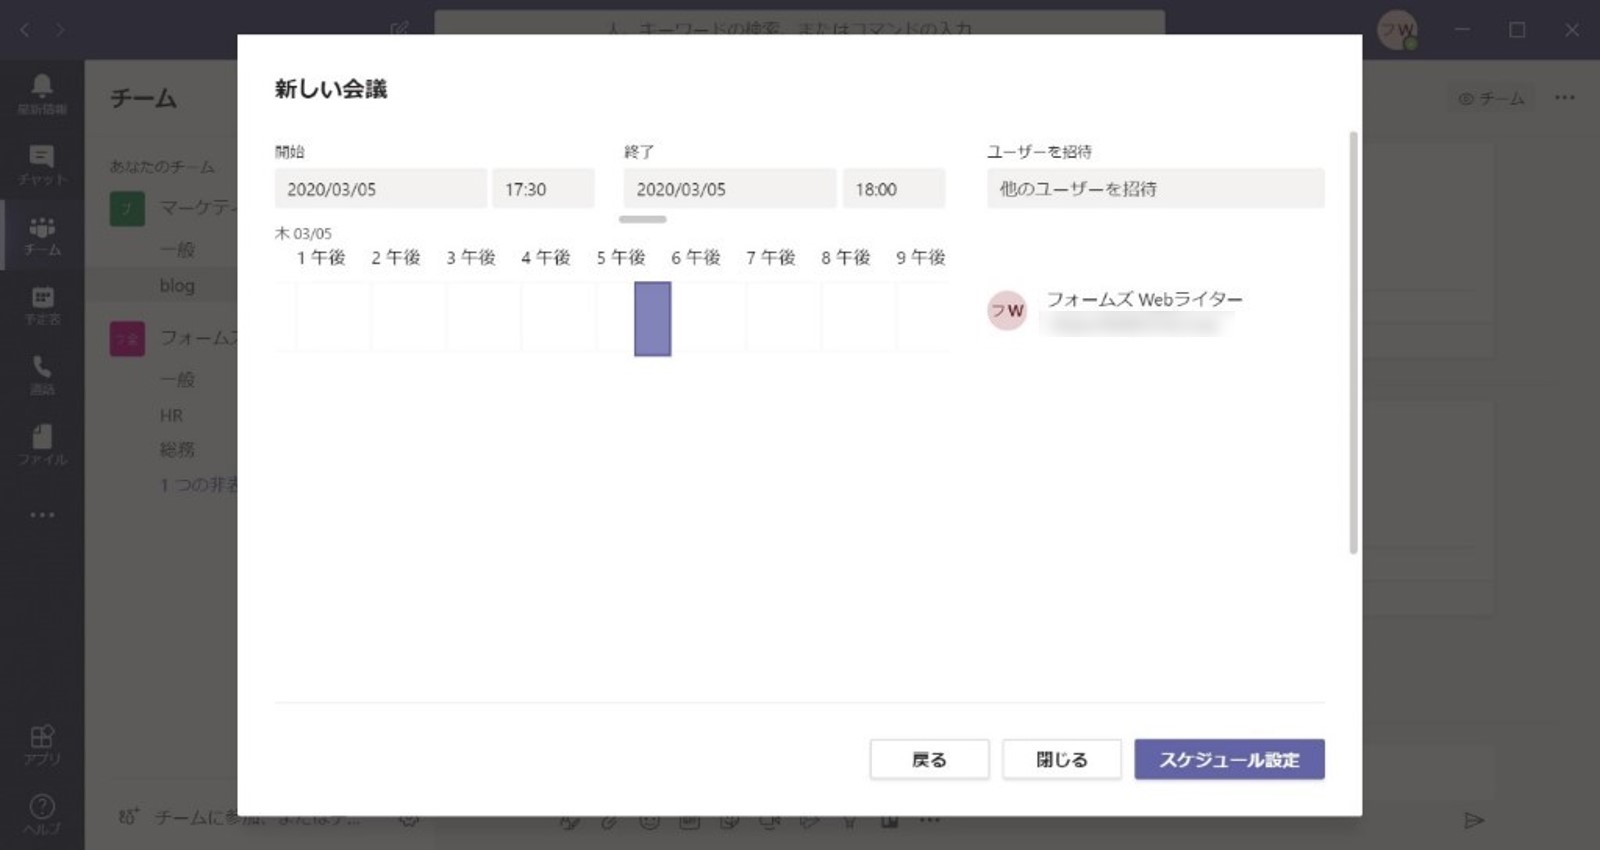Select Teams icon in left sidebar
Image resolution: width=1600 pixels, height=850 pixels.
click(x=42, y=235)
